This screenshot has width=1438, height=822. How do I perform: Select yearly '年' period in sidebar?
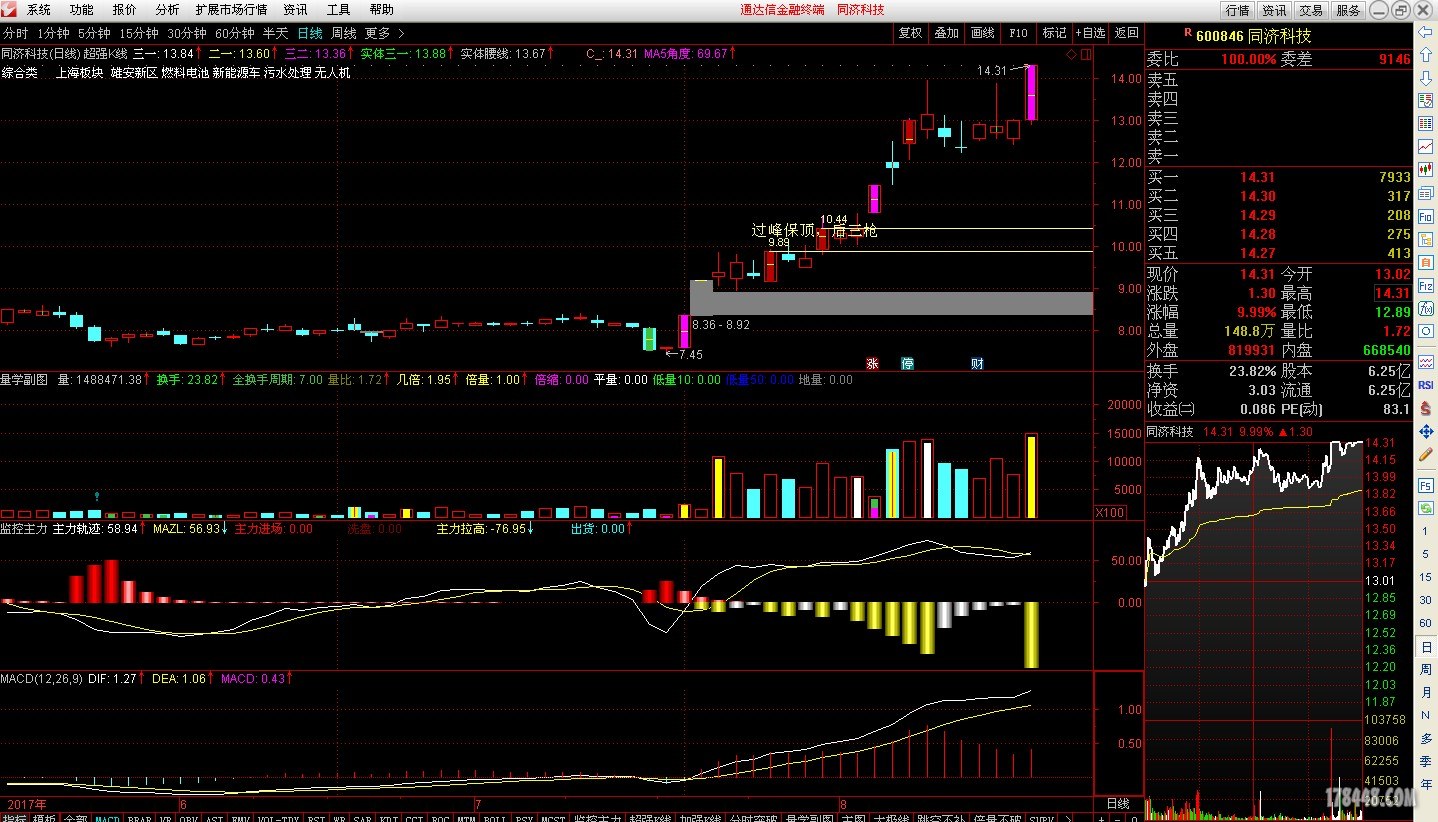(x=1426, y=784)
